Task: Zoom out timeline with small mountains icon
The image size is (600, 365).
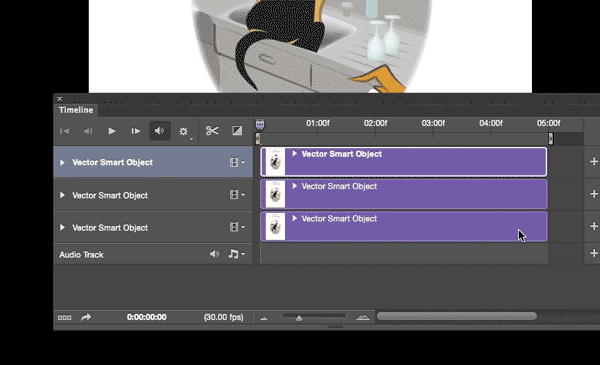Action: click(x=264, y=318)
